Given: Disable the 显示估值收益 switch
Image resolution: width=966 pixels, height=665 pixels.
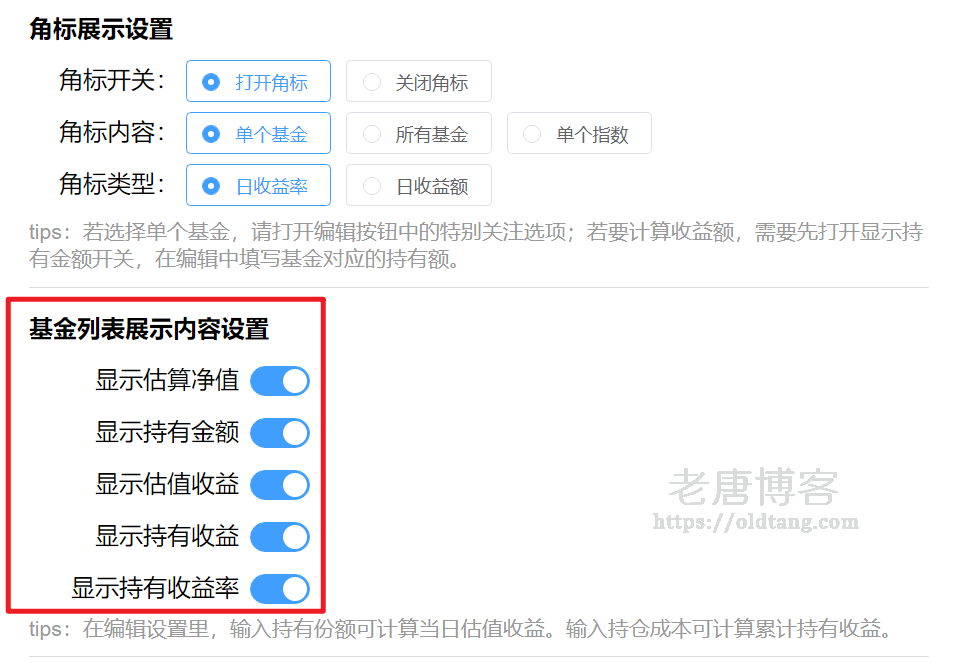Looking at the screenshot, I should (x=280, y=485).
